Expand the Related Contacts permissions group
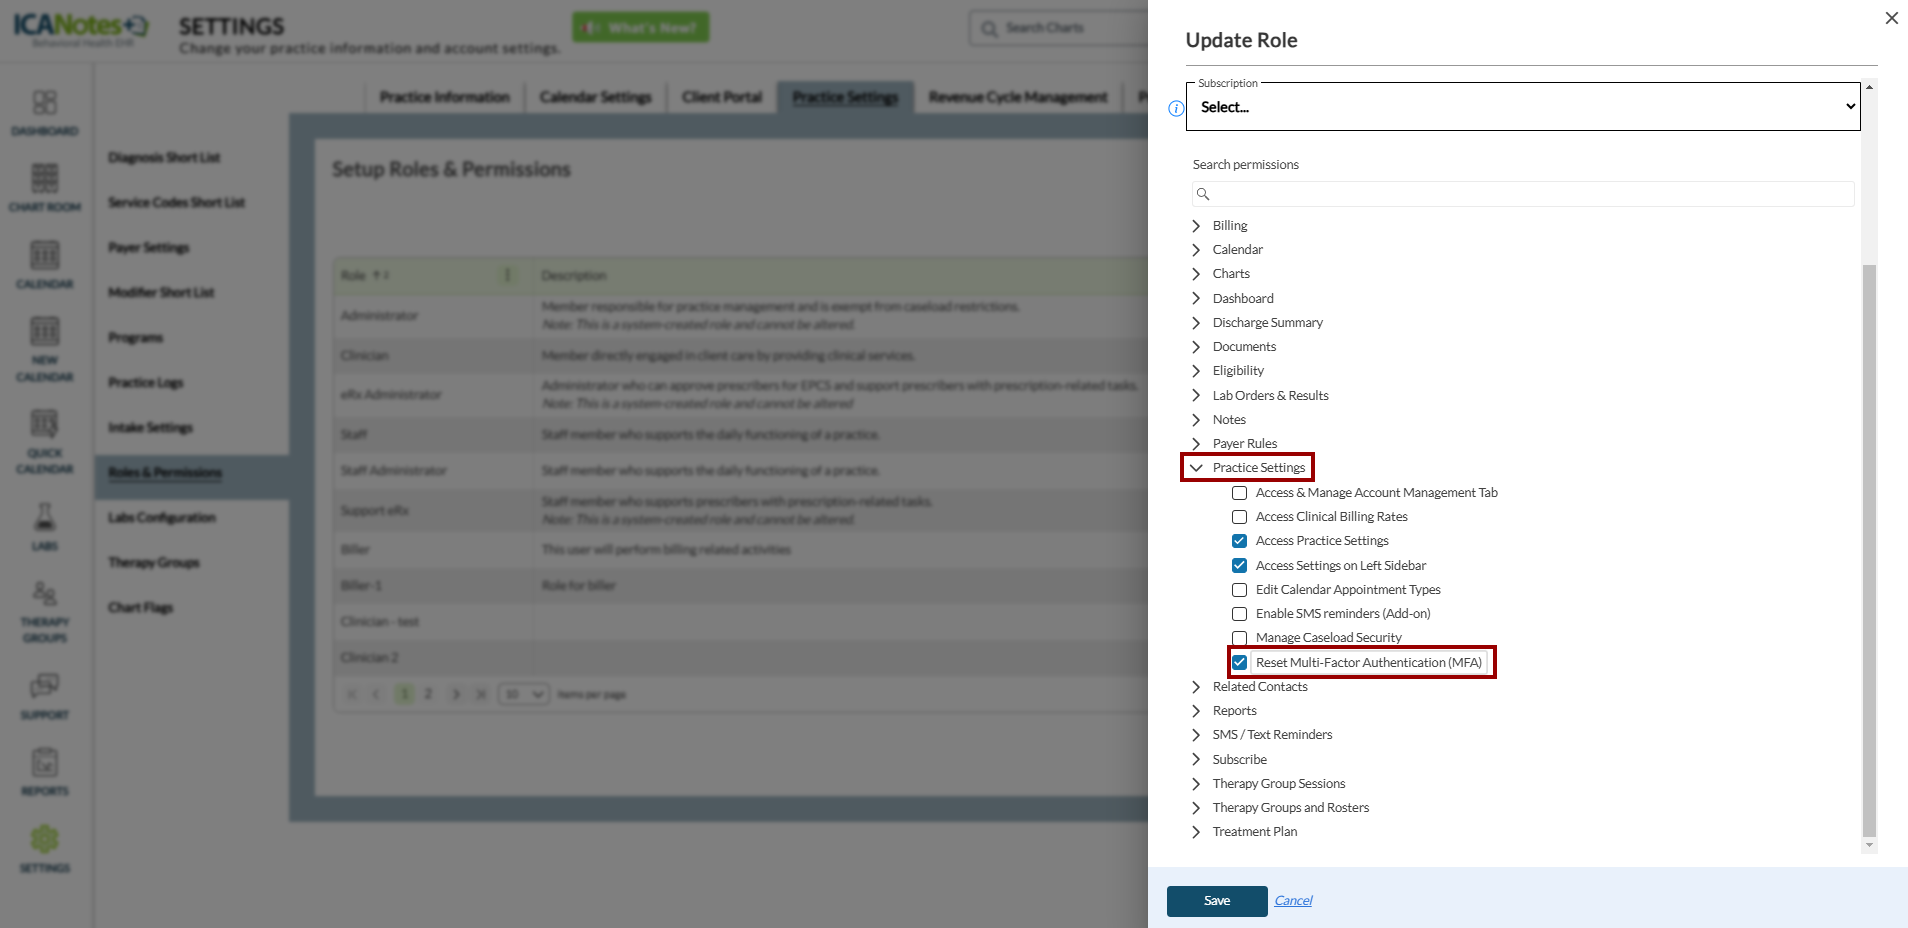Screen dimensions: 1908x928 click(x=1196, y=687)
